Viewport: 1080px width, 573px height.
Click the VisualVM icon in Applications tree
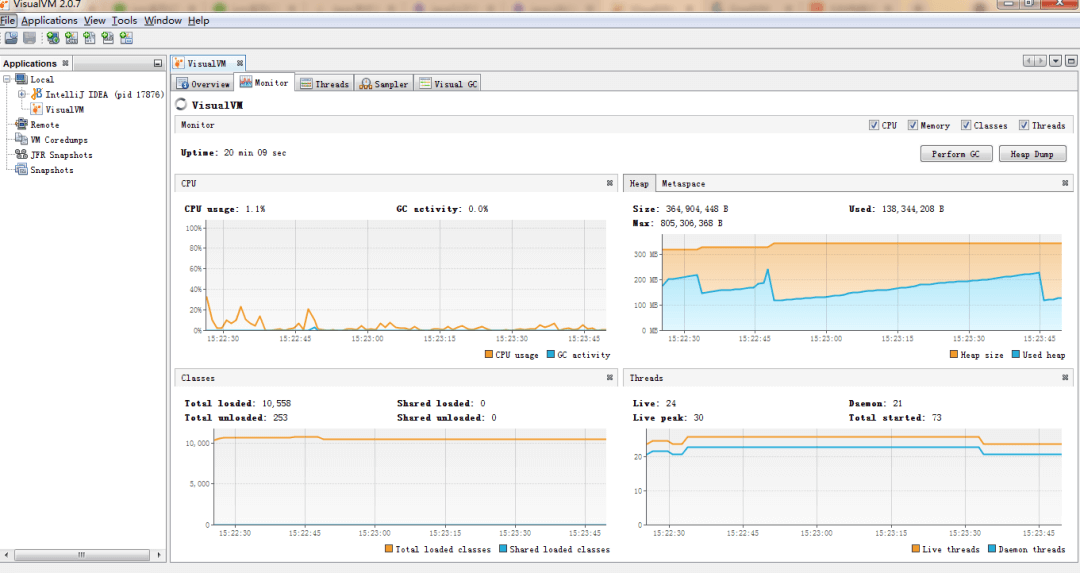tap(37, 109)
